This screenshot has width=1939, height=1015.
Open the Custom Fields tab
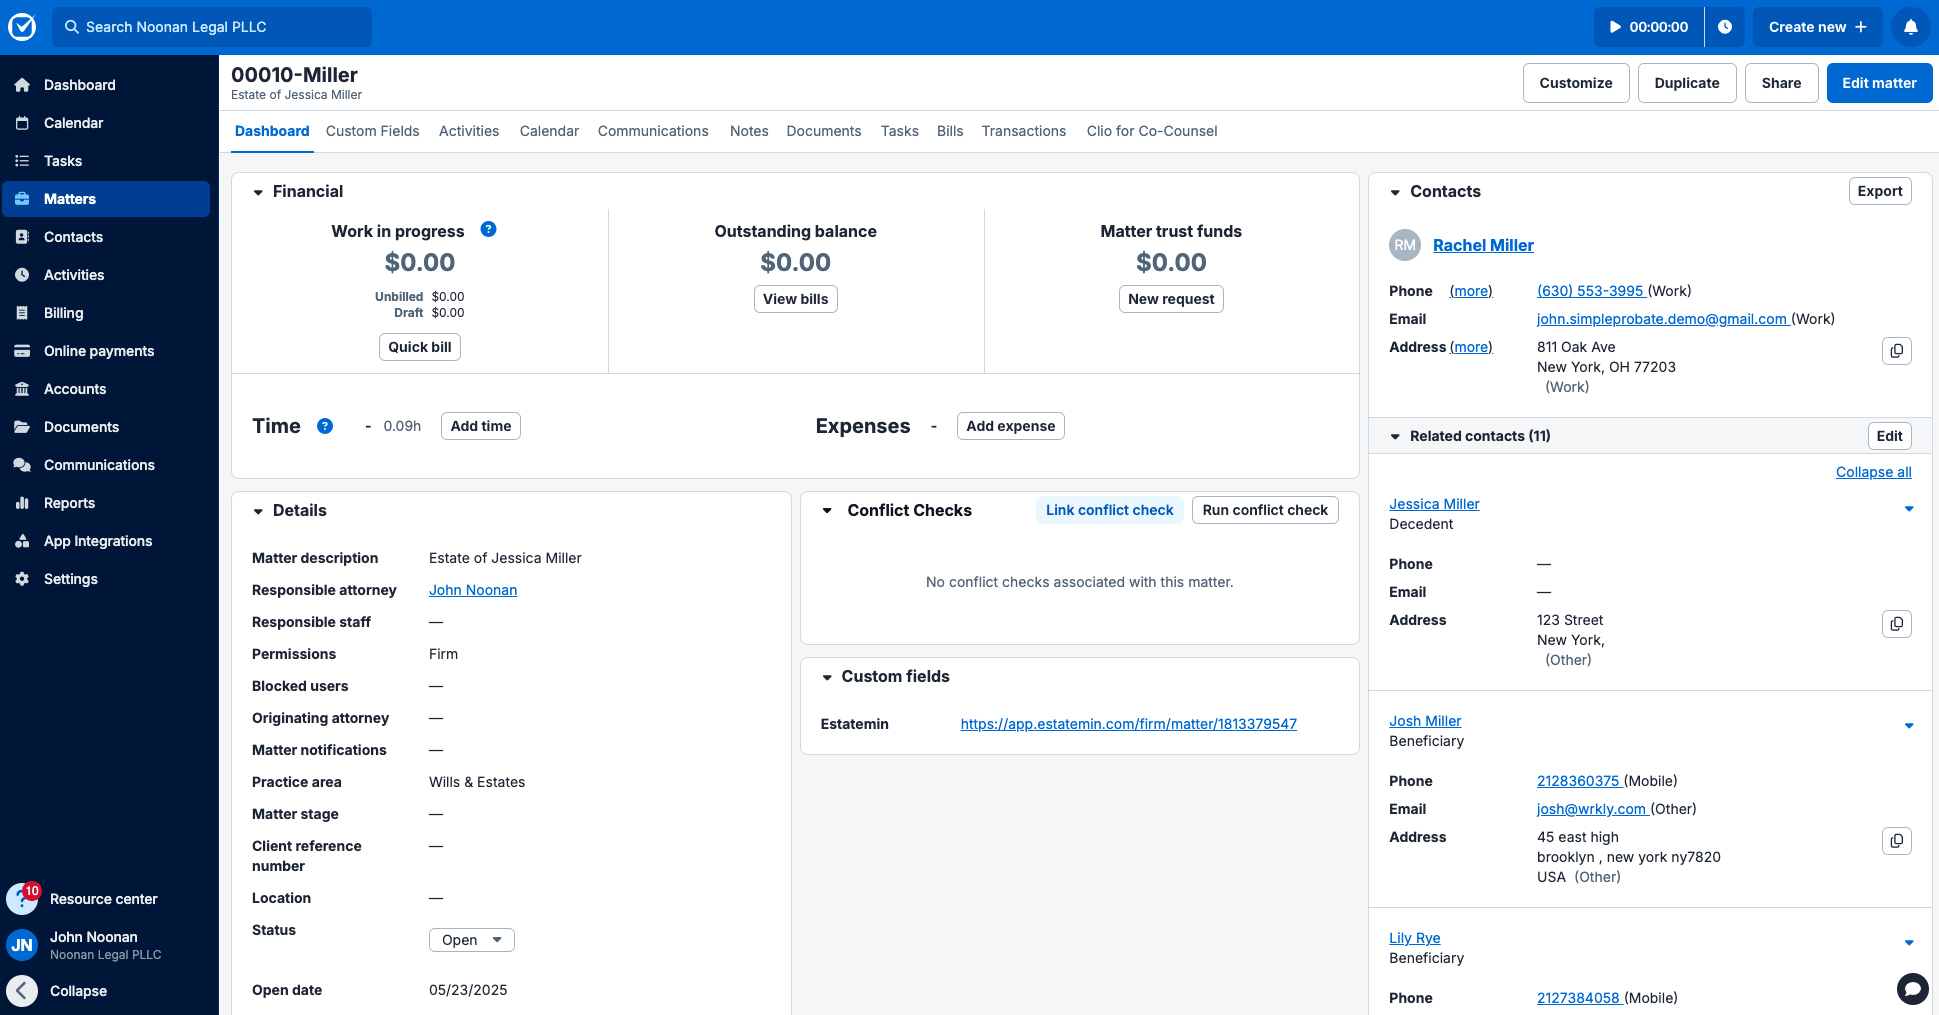(x=372, y=131)
